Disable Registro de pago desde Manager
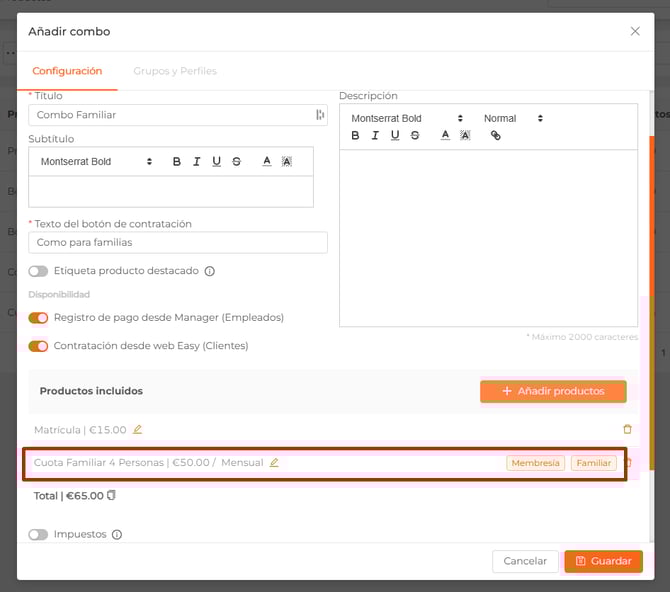Screen dimensions: 670x592 click(x=38, y=318)
